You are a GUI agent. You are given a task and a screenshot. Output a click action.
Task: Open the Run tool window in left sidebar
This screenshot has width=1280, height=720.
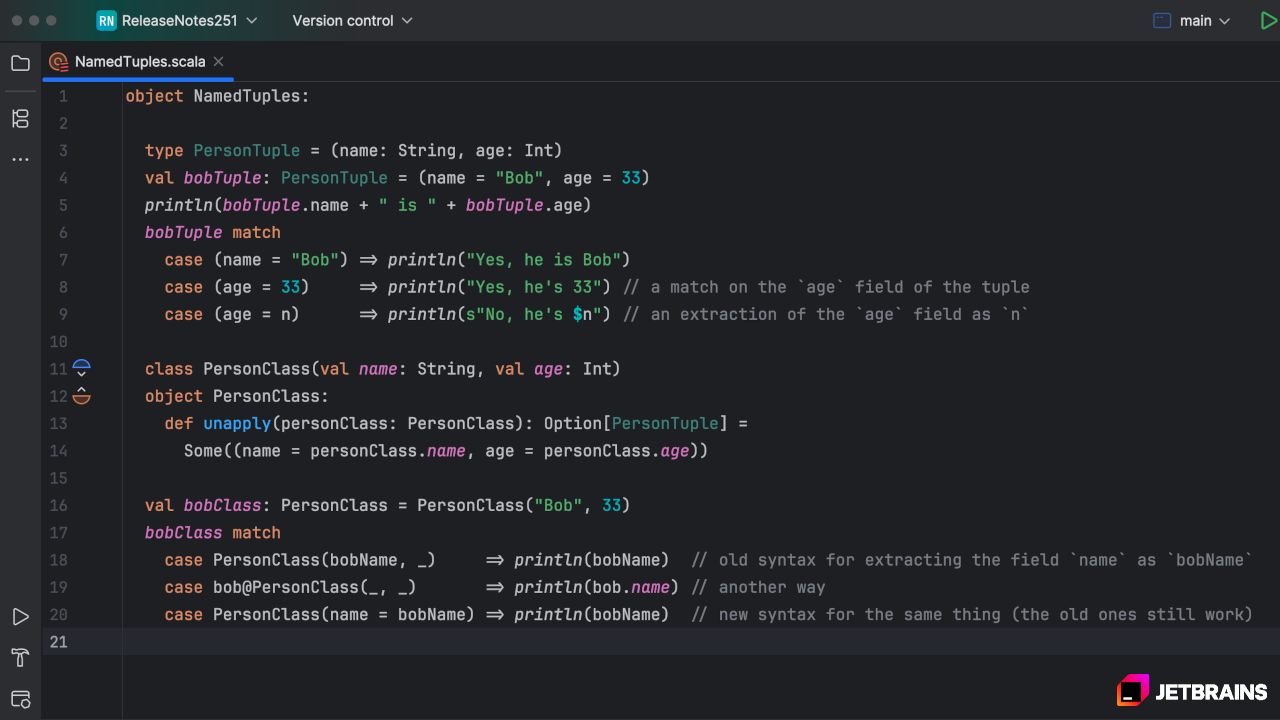tap(20, 617)
